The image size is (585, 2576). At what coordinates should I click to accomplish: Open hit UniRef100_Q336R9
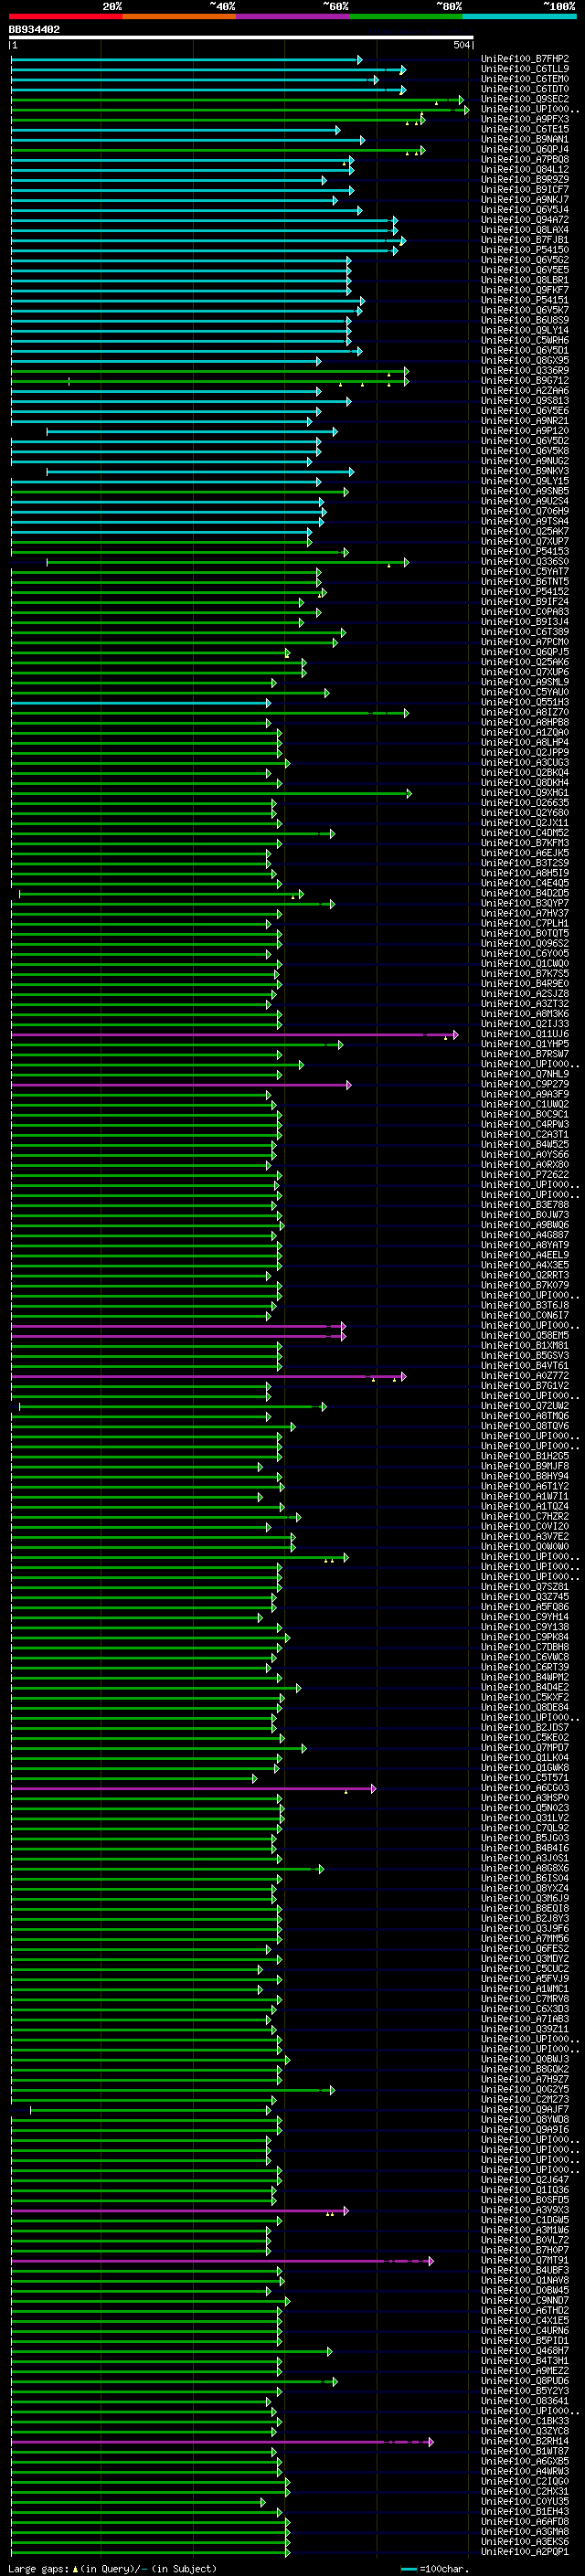click(524, 371)
